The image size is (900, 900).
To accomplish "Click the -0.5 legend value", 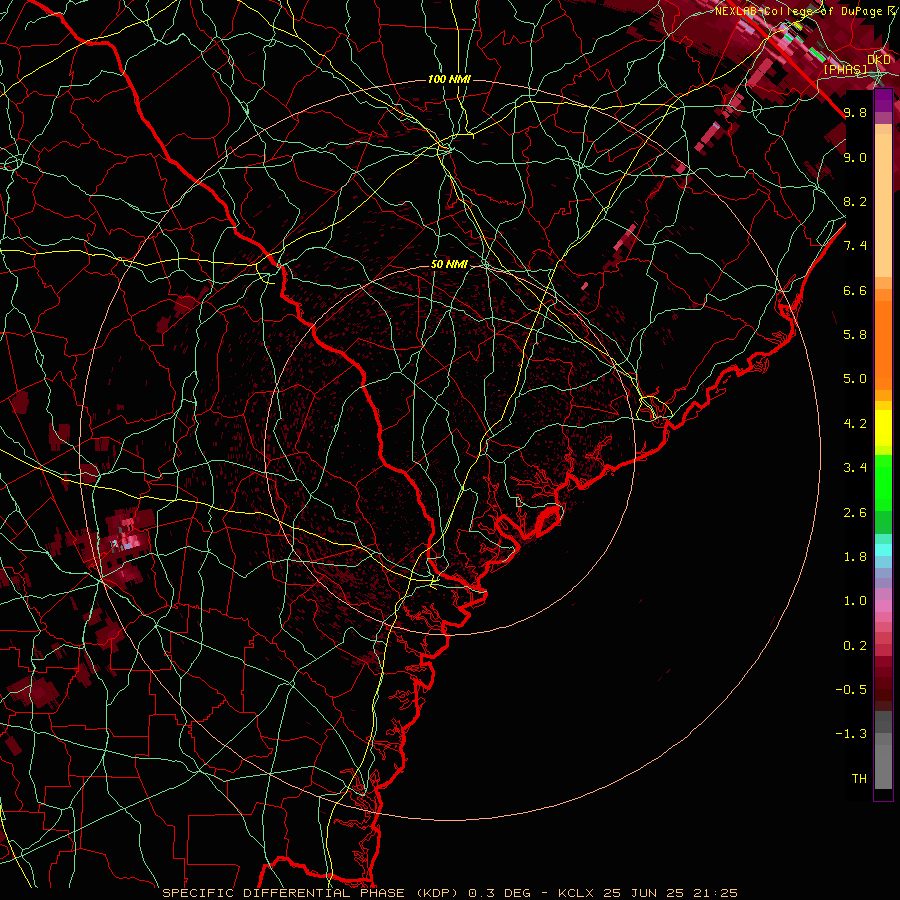I will pyautogui.click(x=851, y=690).
